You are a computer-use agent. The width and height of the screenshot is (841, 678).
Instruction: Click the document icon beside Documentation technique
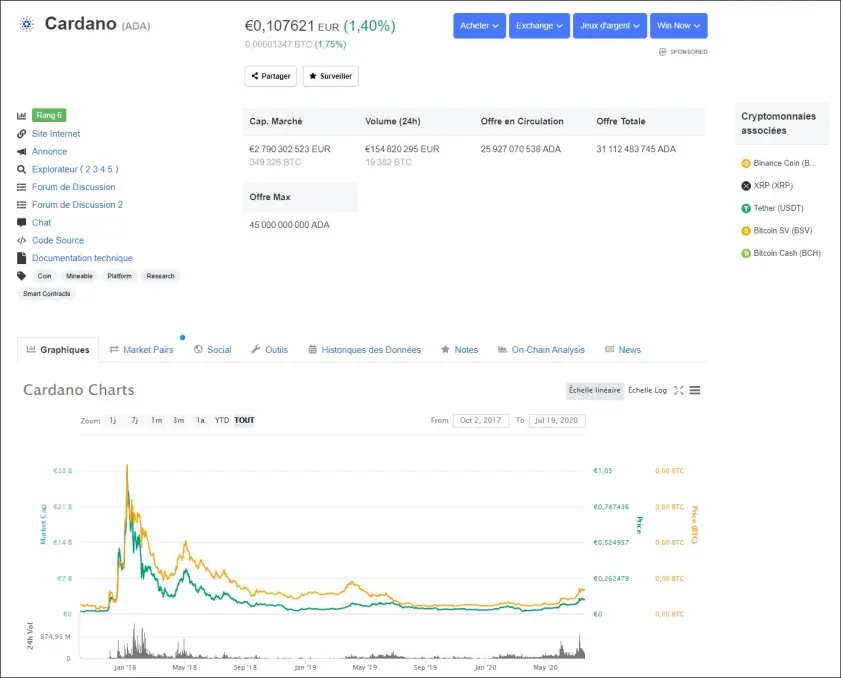pos(21,258)
